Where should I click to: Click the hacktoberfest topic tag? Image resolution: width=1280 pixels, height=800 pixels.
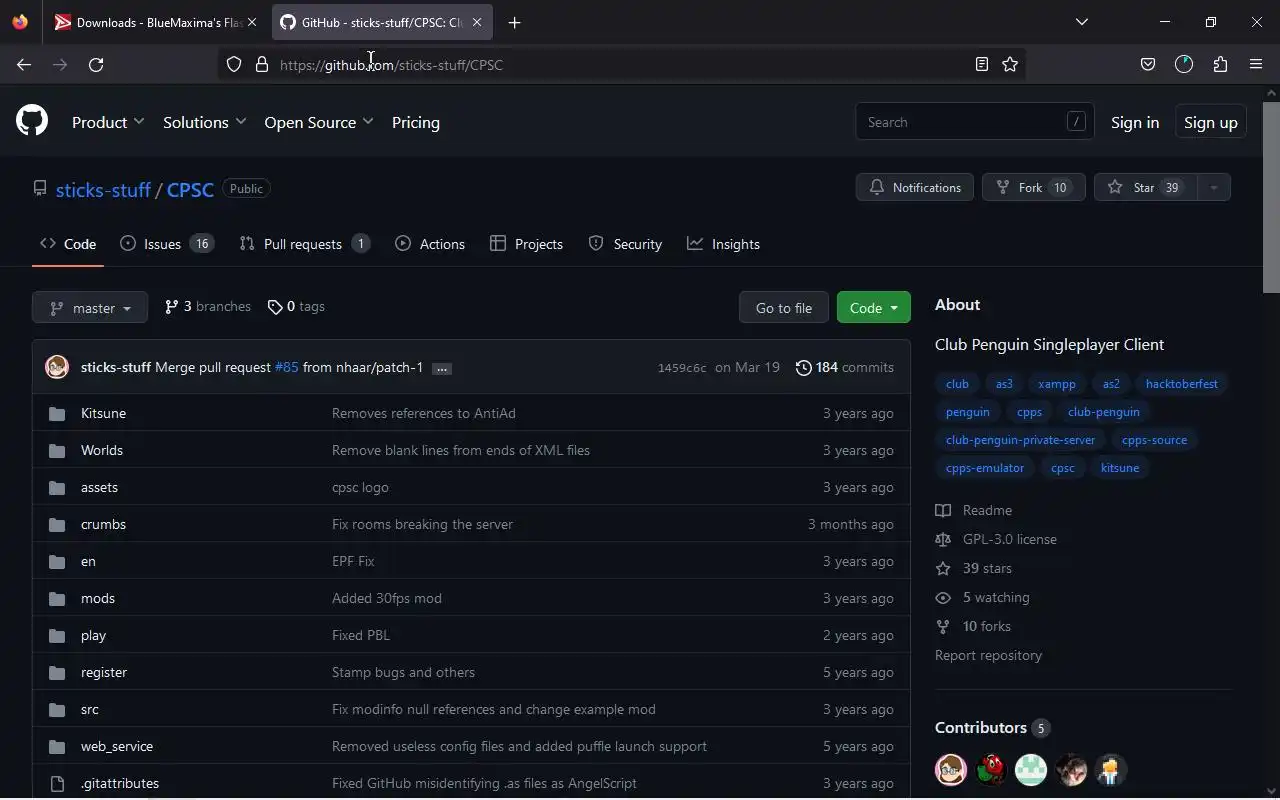(x=1182, y=384)
